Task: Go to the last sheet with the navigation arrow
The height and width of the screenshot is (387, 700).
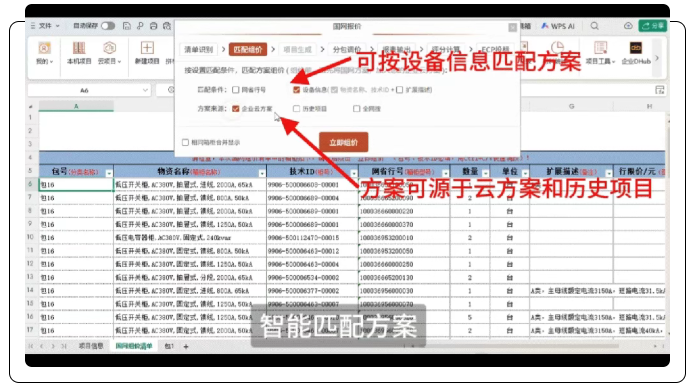Action: [x=64, y=346]
